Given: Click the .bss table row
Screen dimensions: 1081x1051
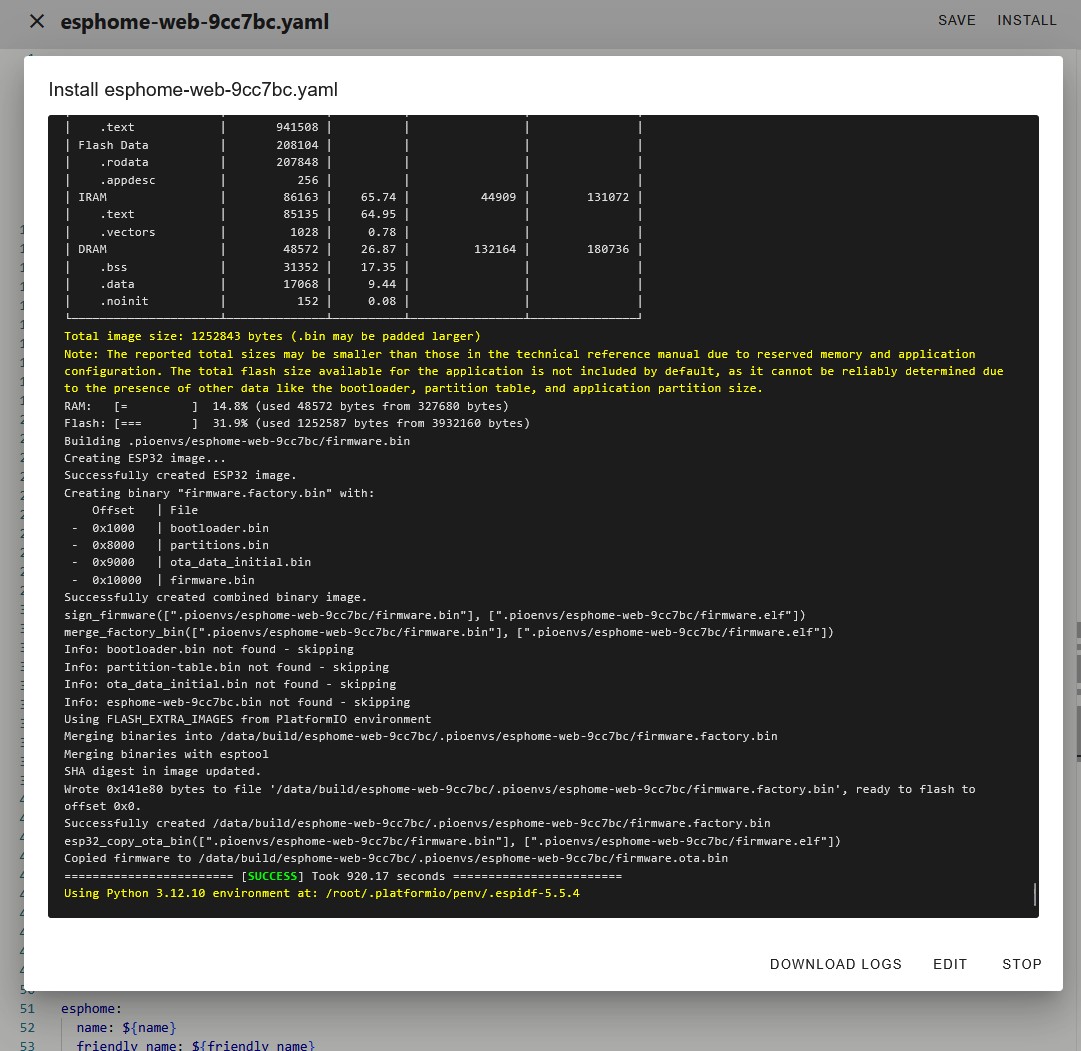Looking at the screenshot, I should (x=354, y=268).
